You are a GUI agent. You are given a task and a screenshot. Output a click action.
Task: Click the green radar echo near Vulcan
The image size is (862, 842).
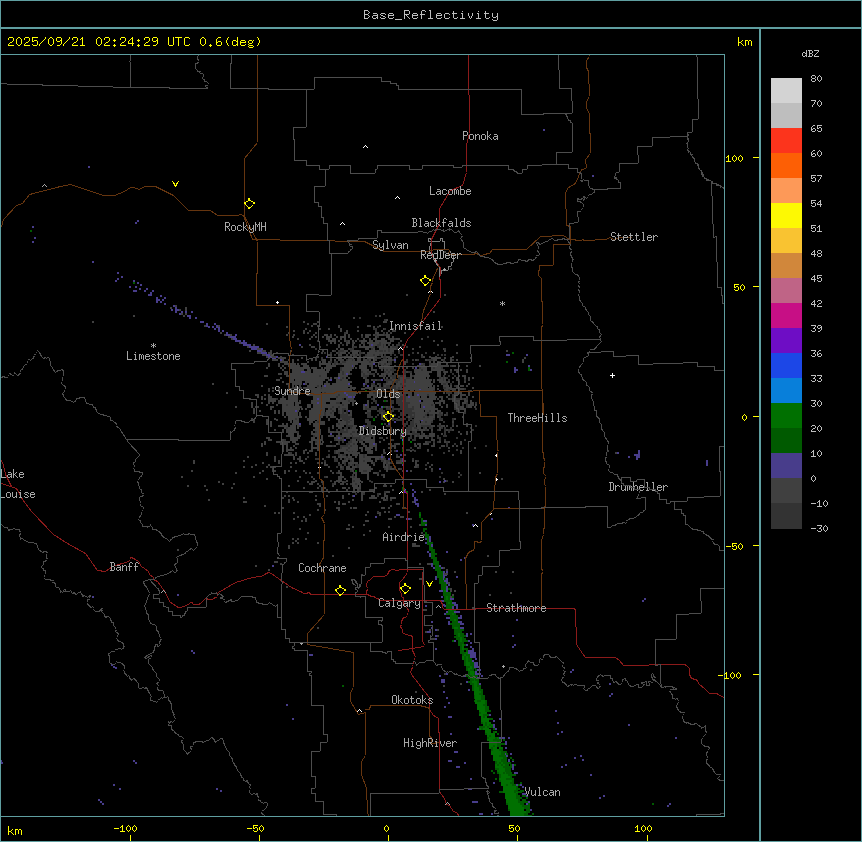516,795
